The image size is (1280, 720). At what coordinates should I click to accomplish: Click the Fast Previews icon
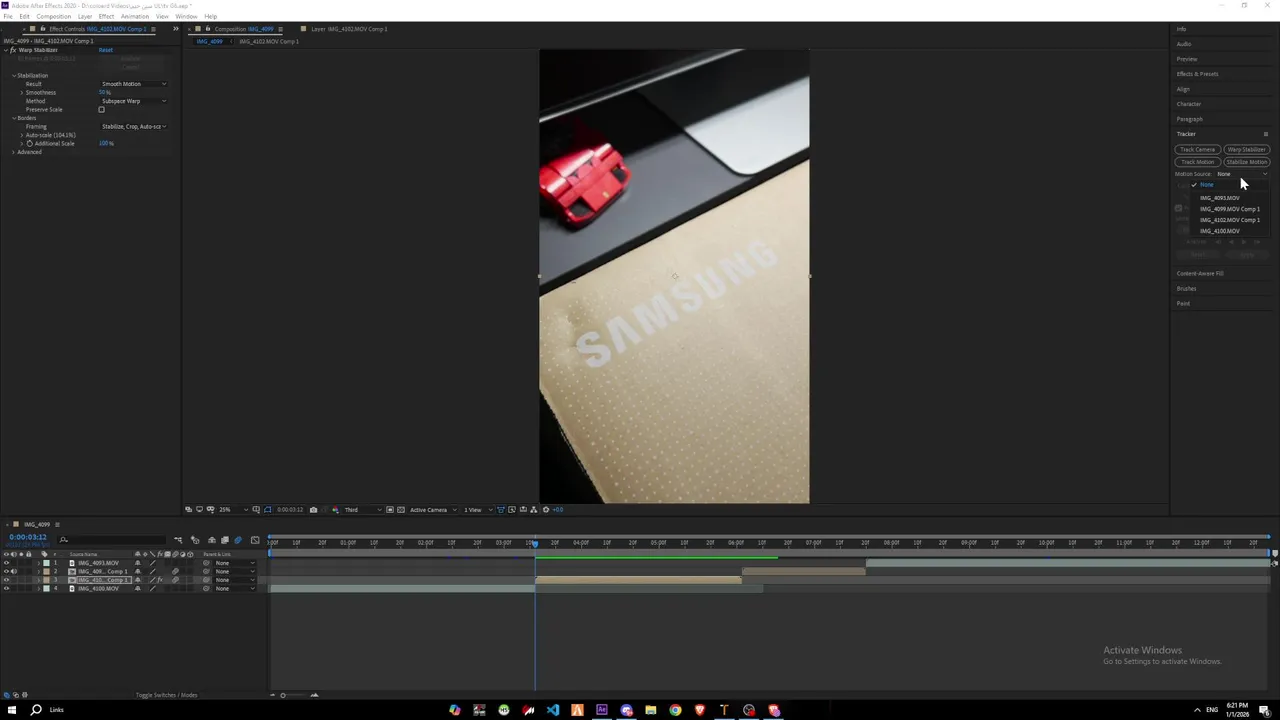click(512, 510)
